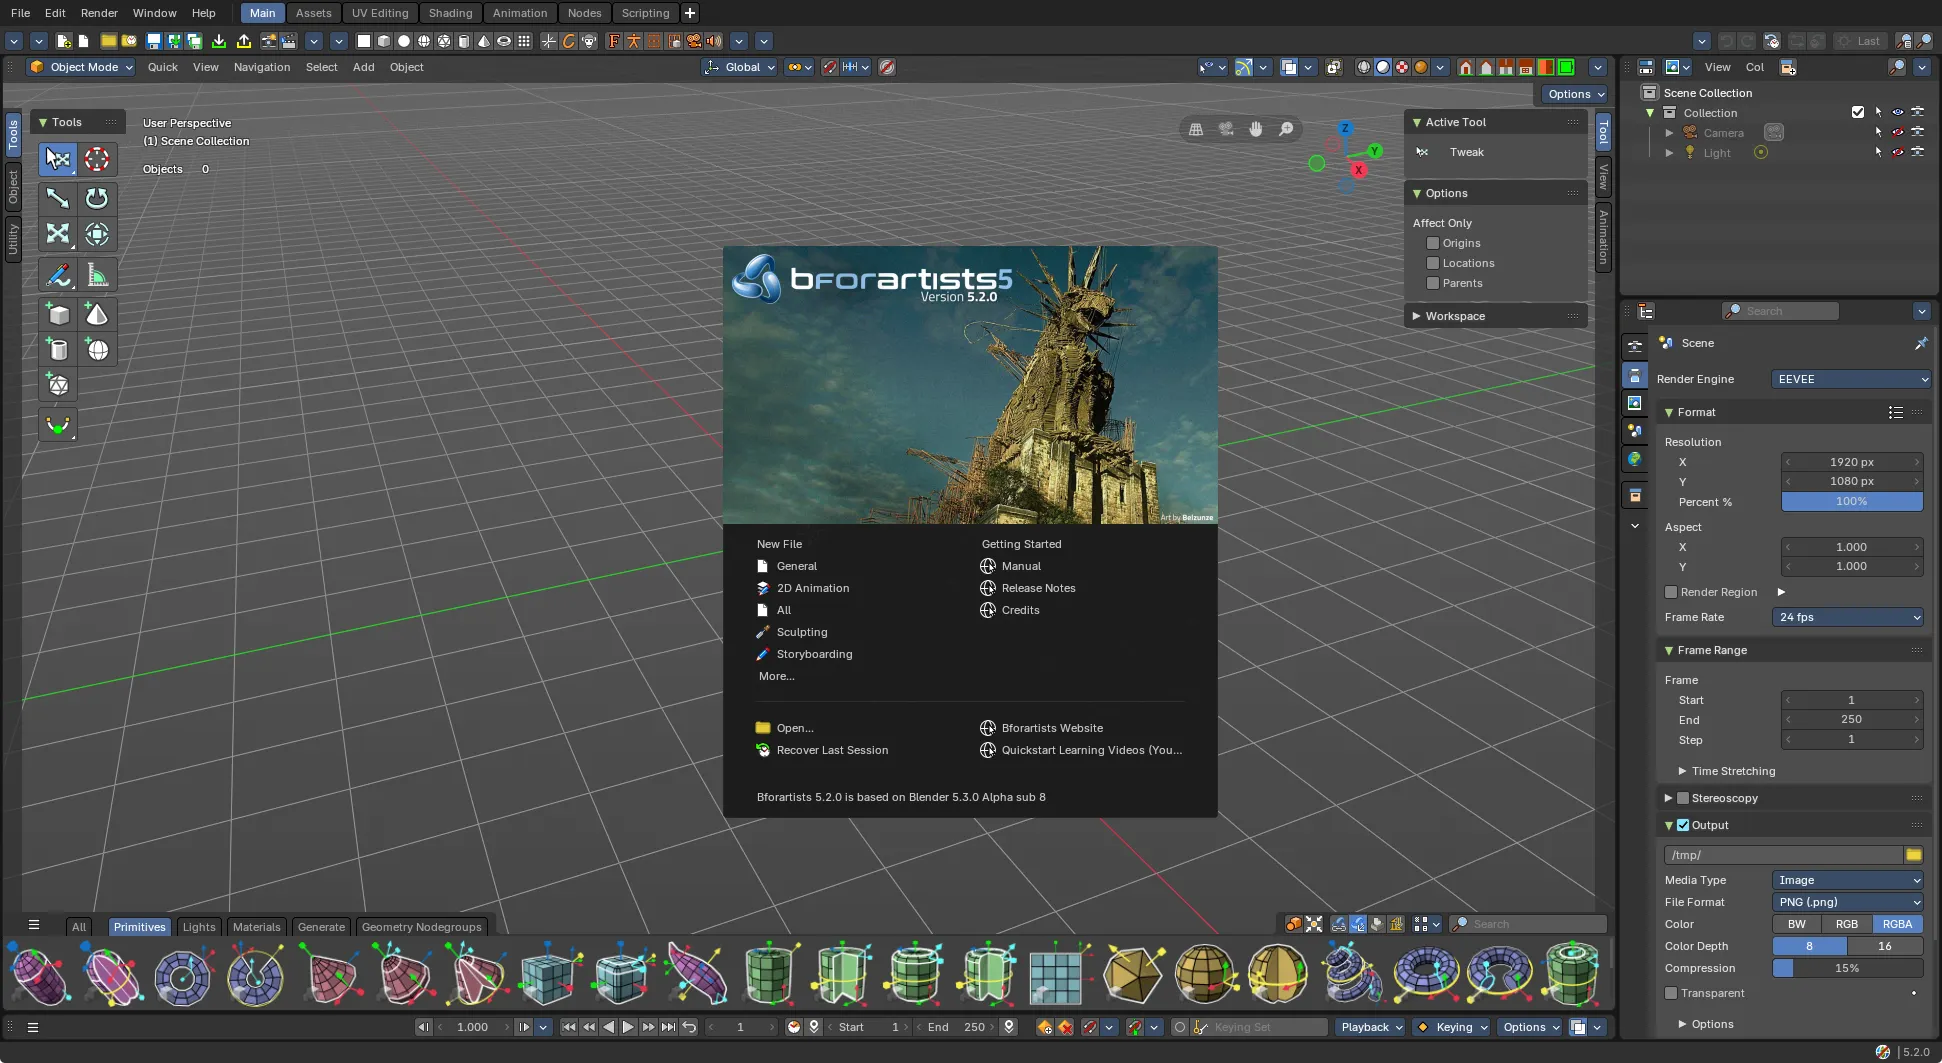Select the Rotate tool icon

pyautogui.click(x=97, y=198)
